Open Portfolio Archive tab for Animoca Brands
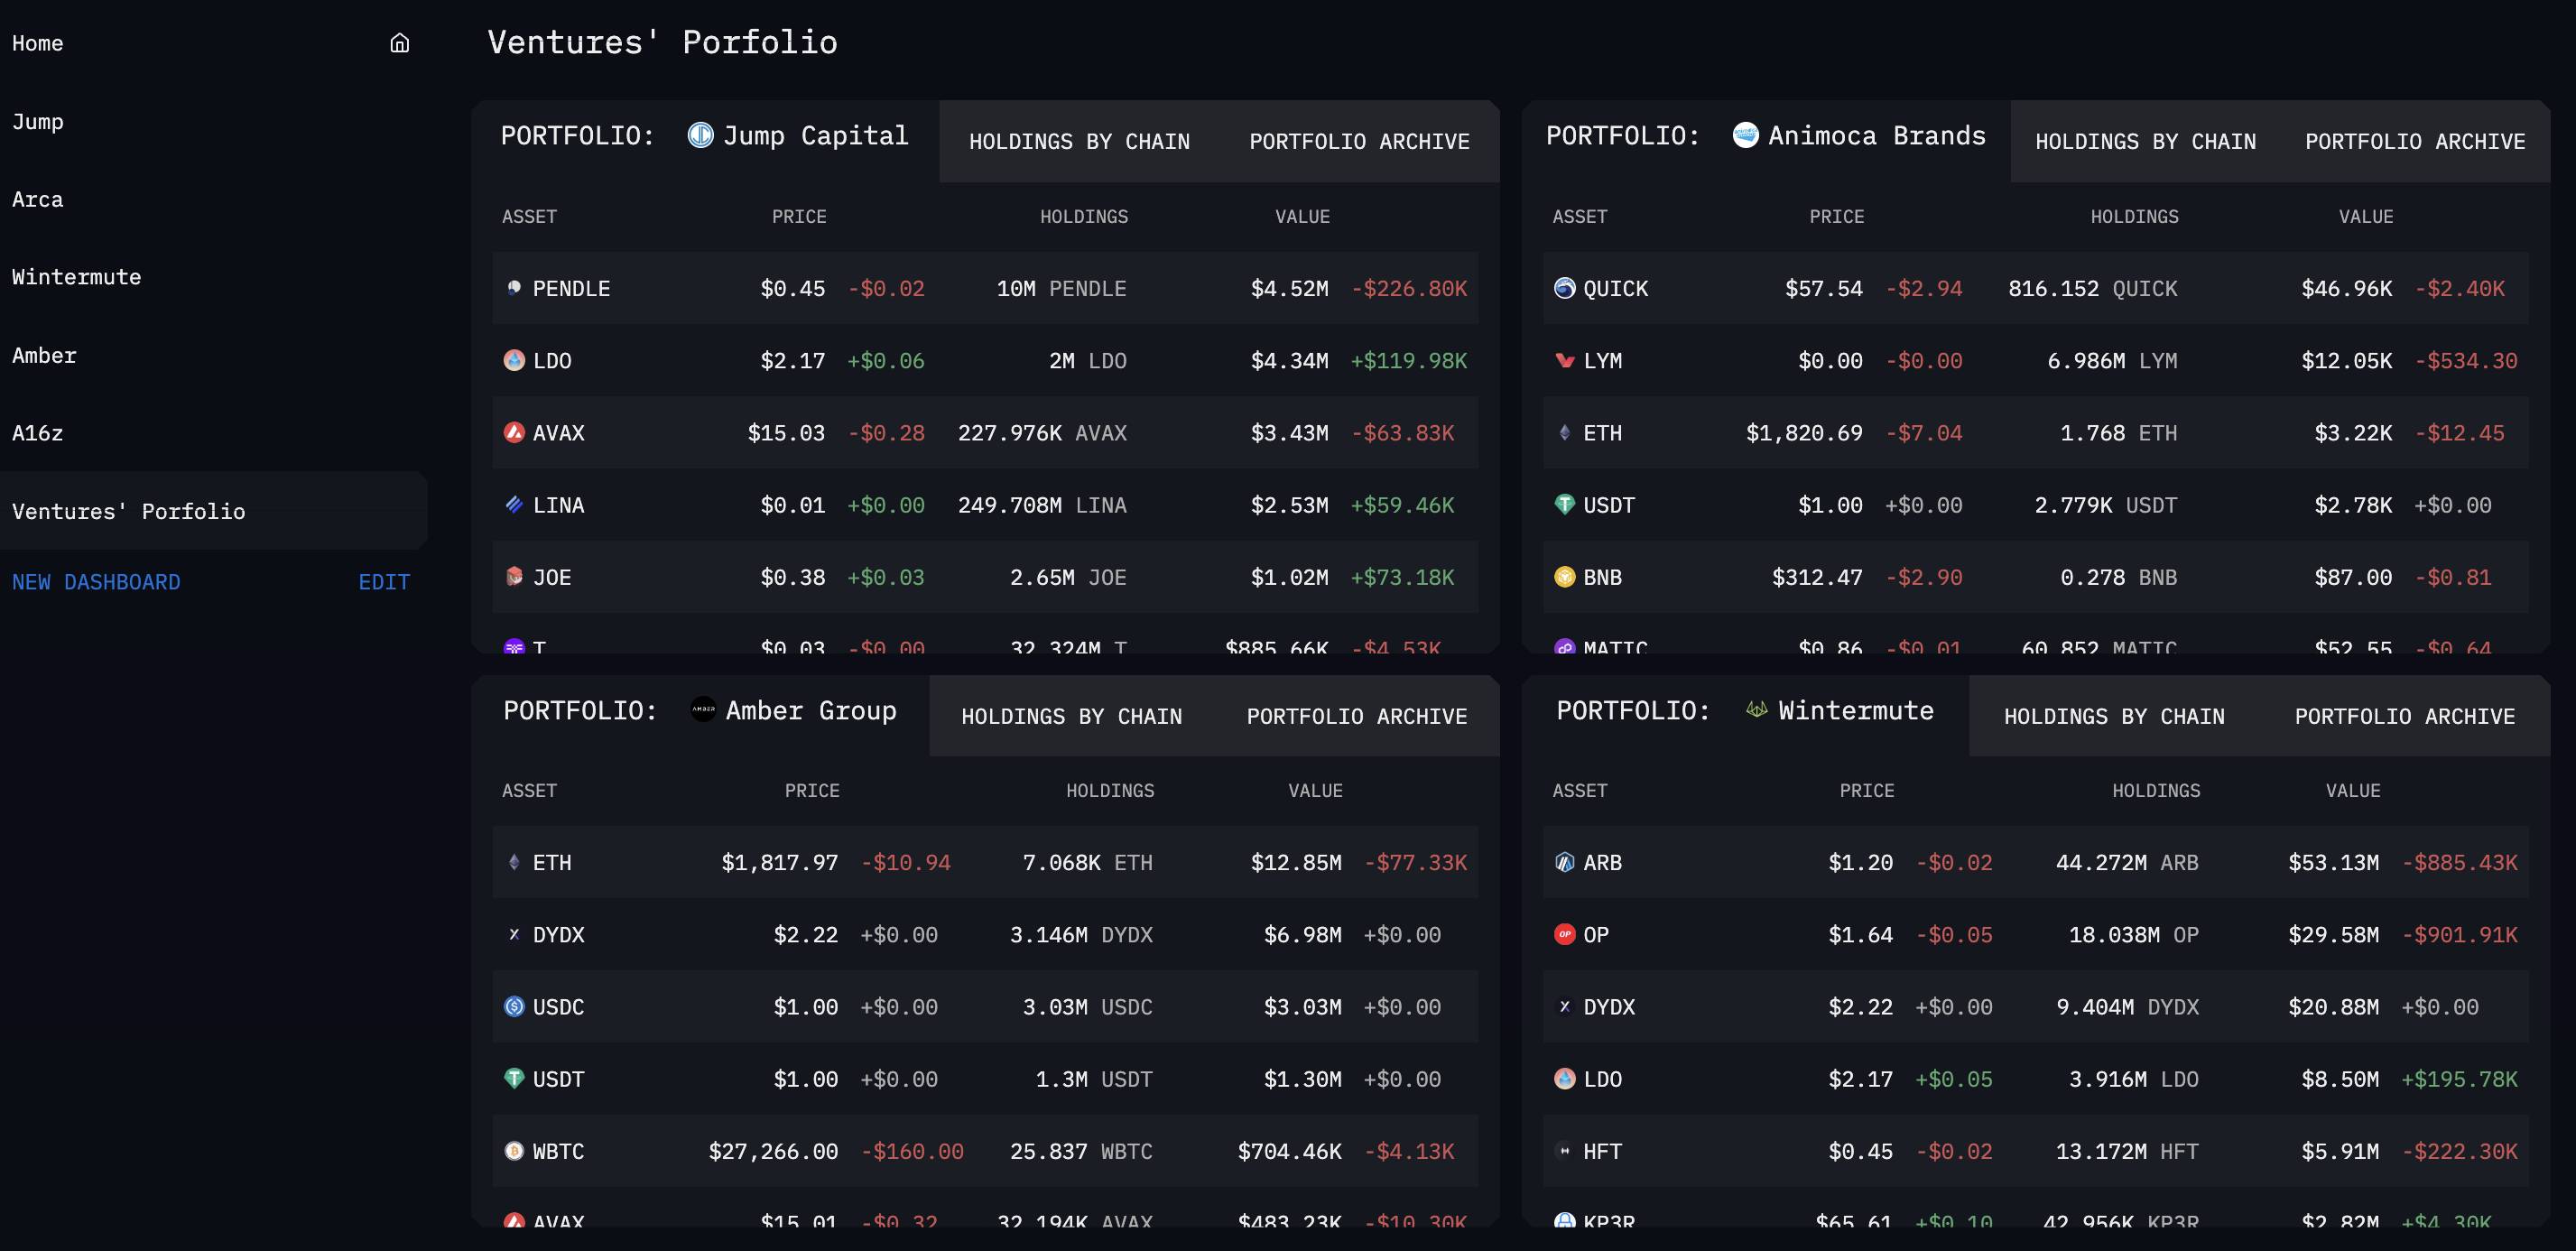The height and width of the screenshot is (1251, 2576). tap(2415, 142)
